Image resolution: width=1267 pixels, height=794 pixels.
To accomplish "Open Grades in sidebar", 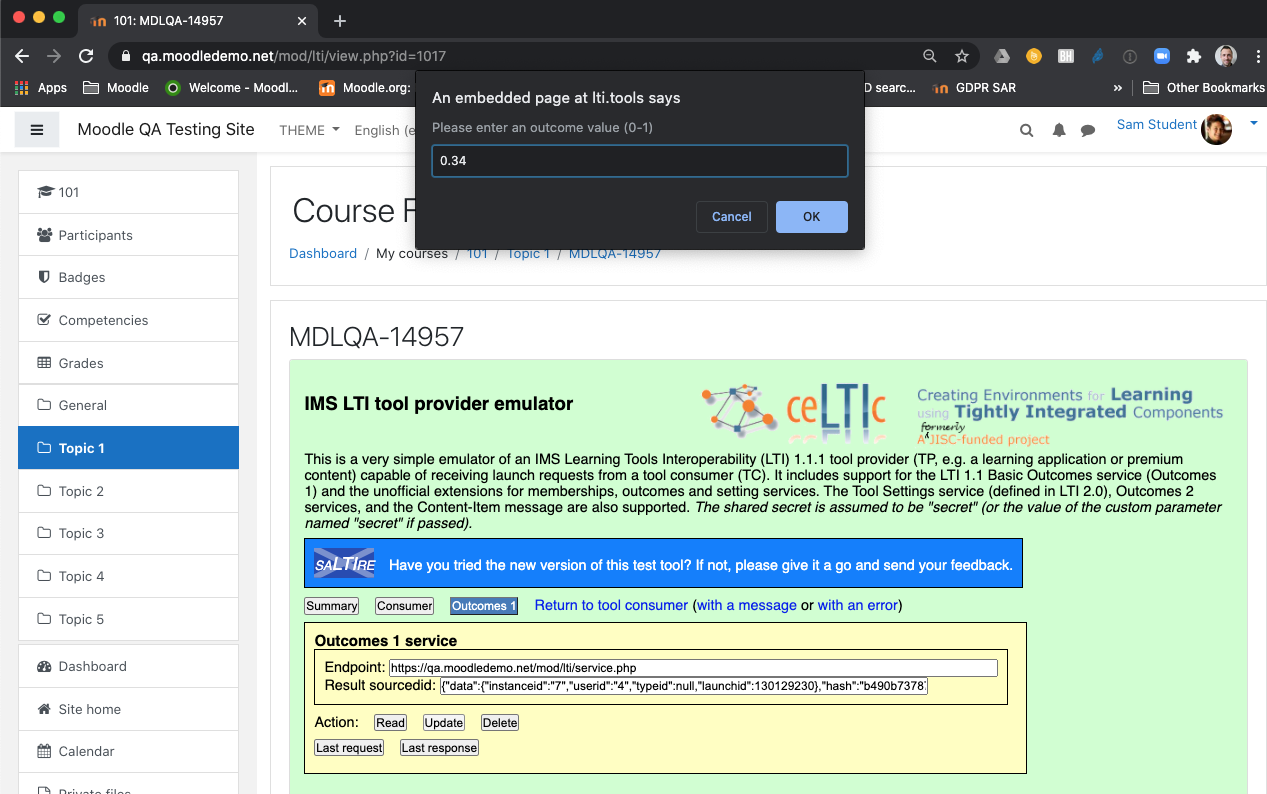I will tap(128, 363).
